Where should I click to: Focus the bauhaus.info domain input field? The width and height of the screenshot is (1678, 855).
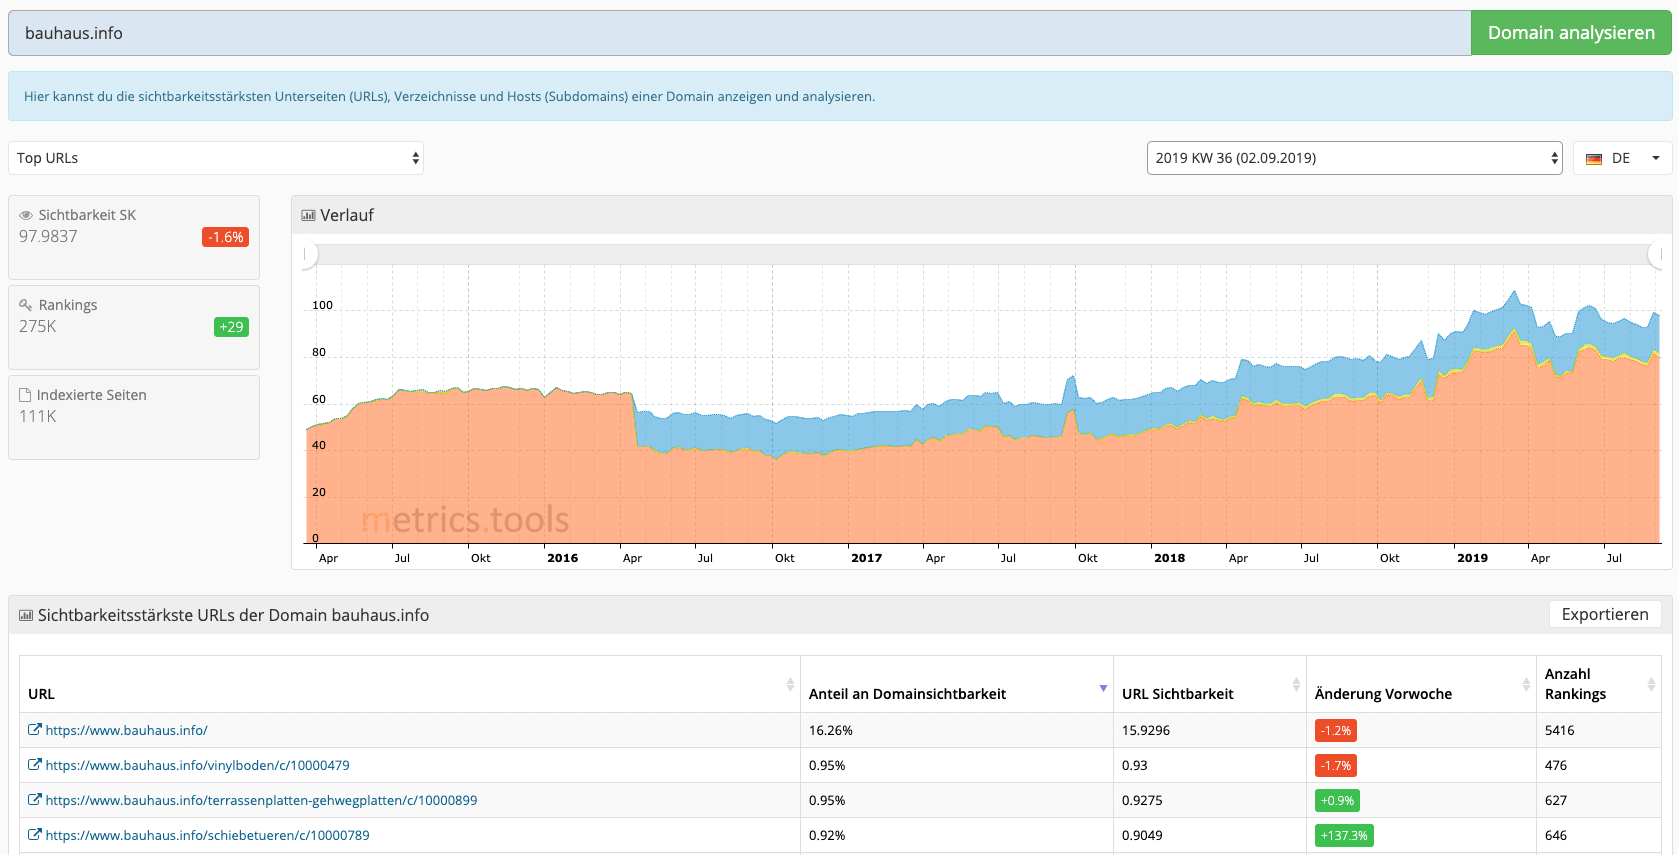(x=739, y=33)
